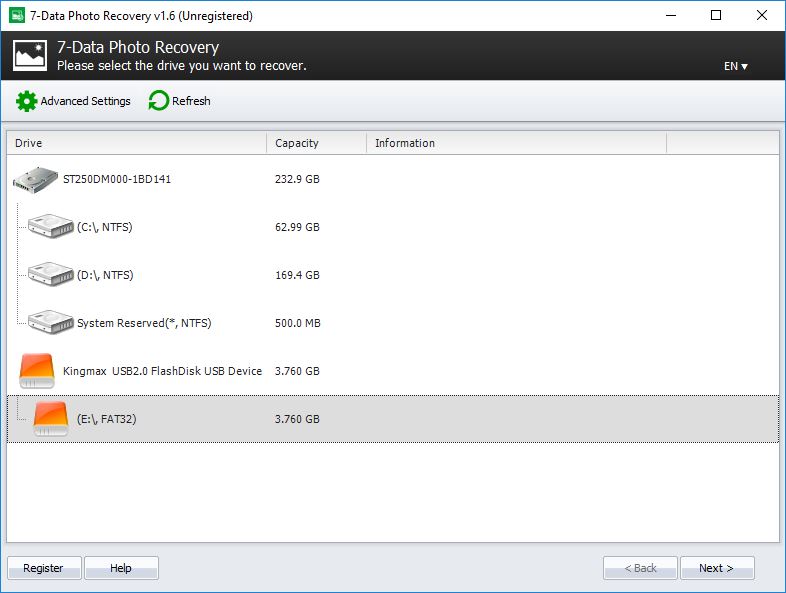Image resolution: width=786 pixels, height=593 pixels.
Task: Select Kingmax USB2.0 FlashDisk USB Device
Action: (393, 371)
